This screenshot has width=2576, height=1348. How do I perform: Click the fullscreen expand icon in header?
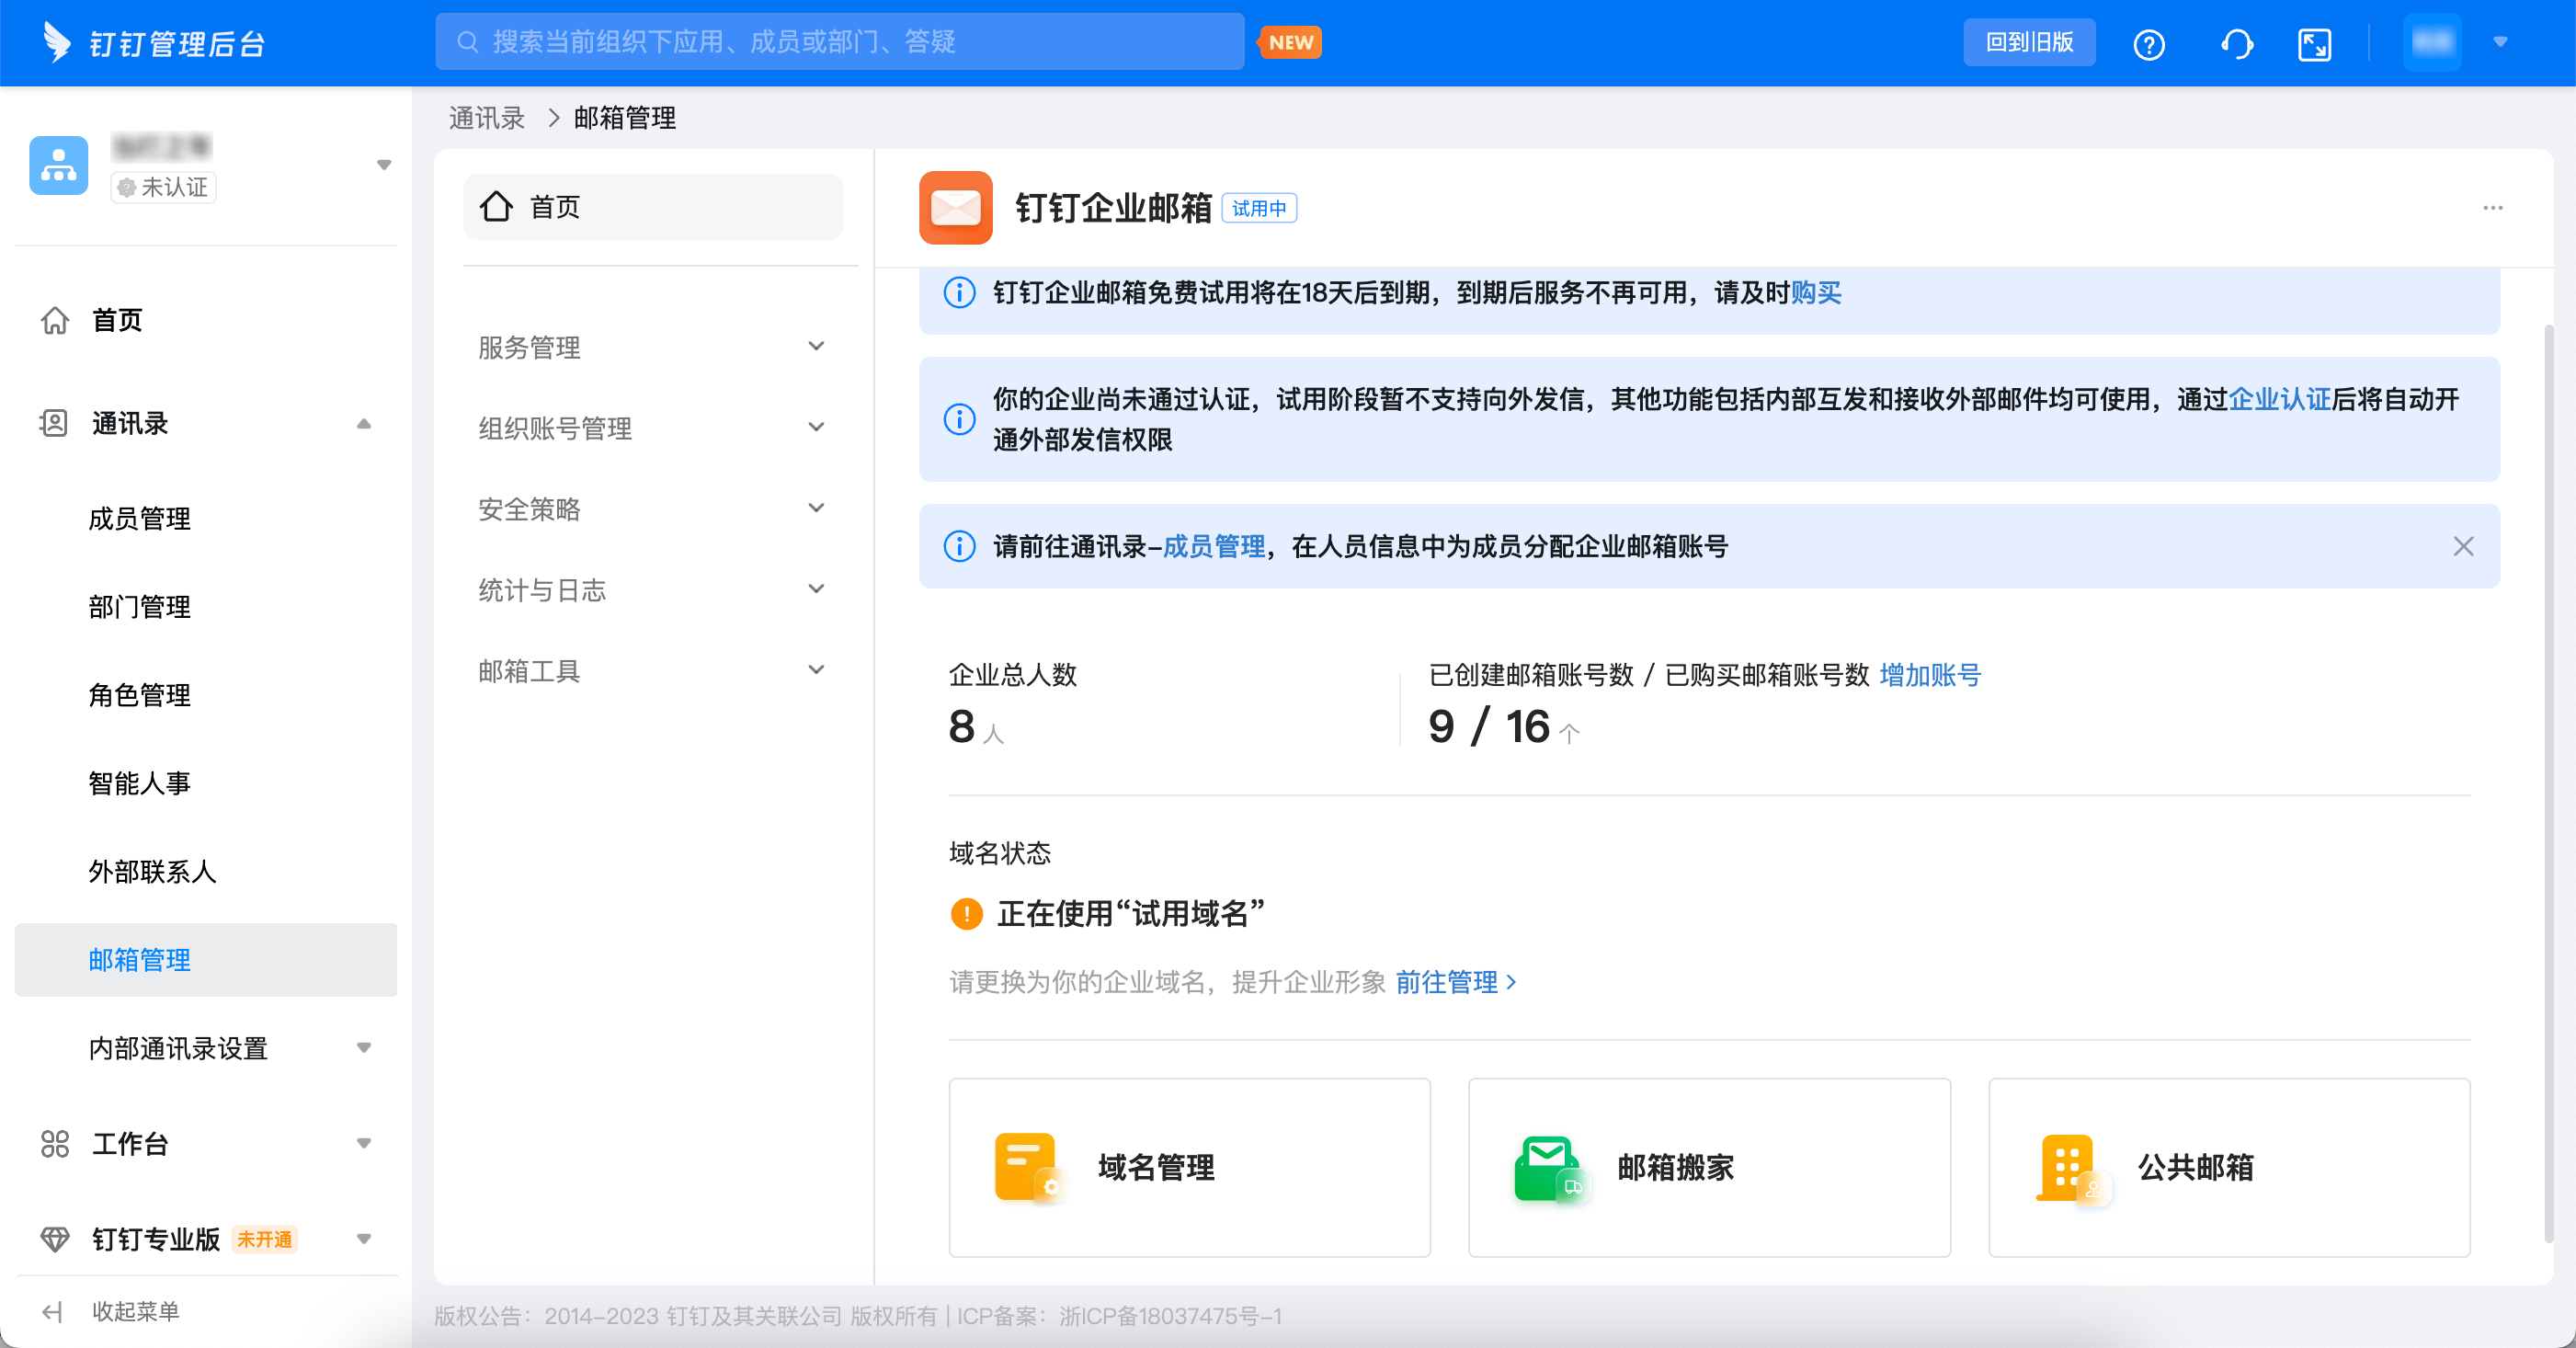[2314, 44]
